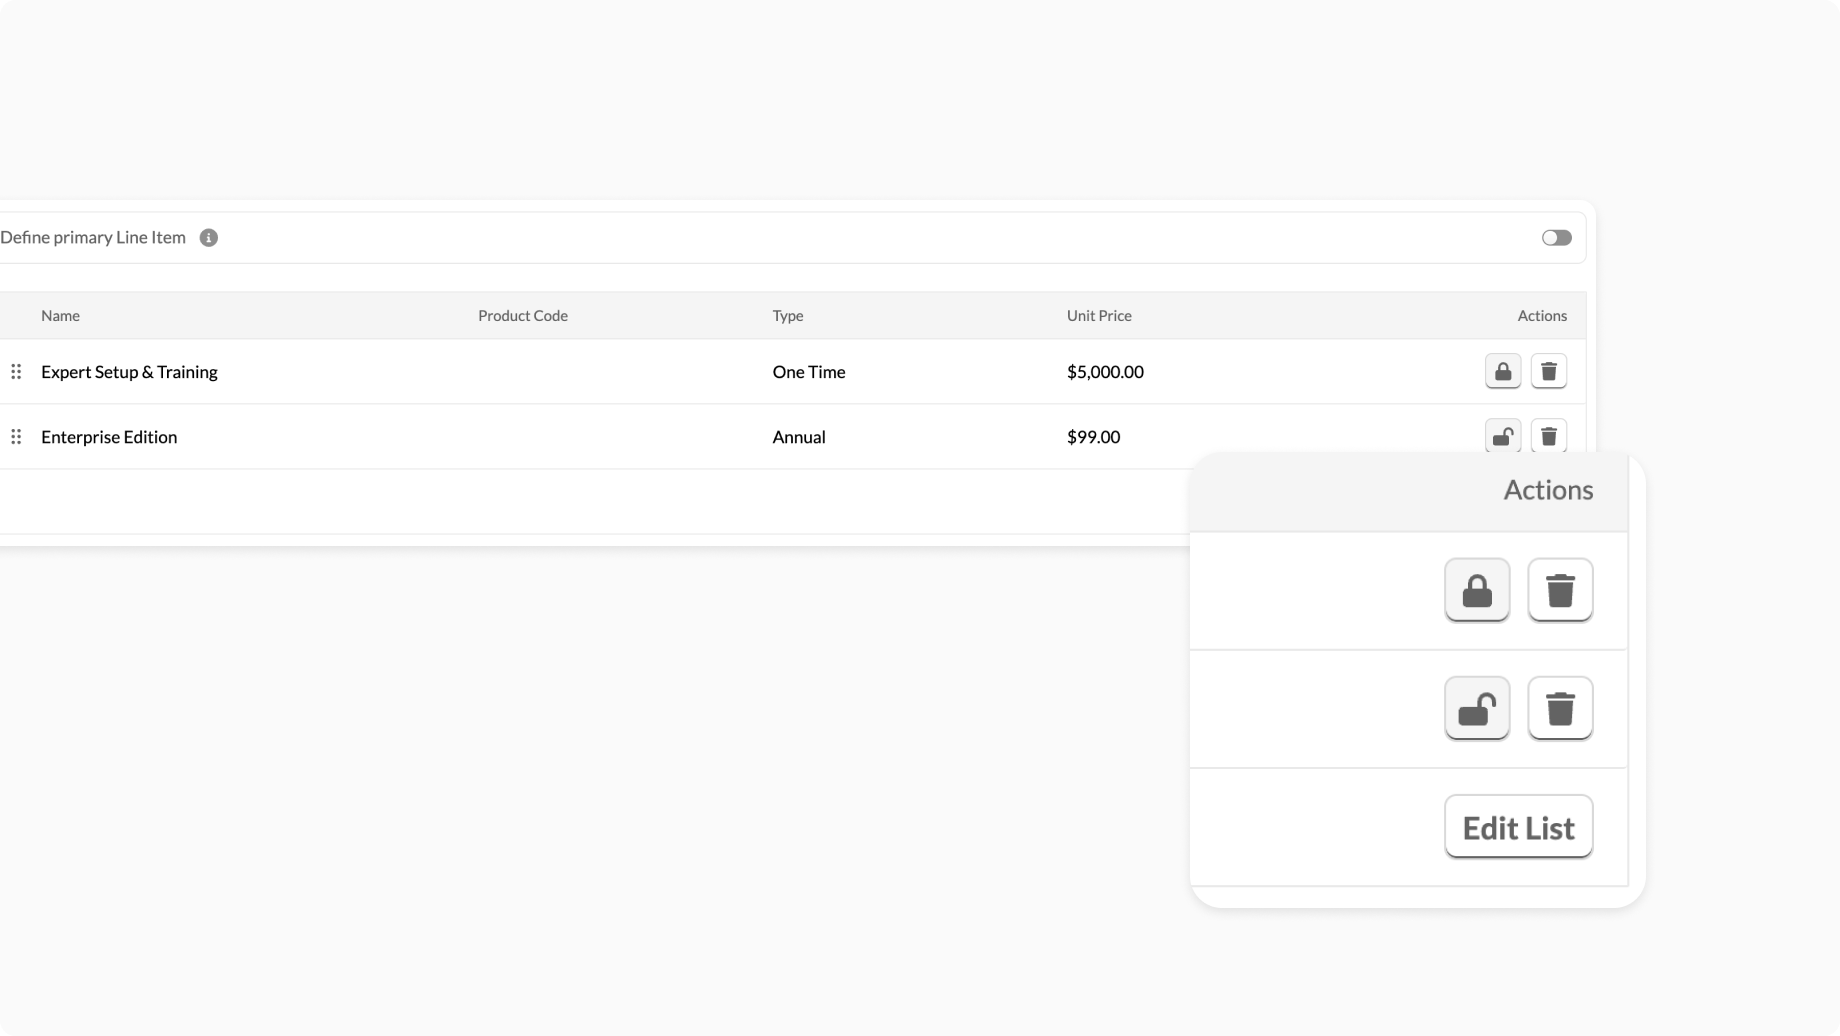Screen dimensions: 1840x1036
Task: Open Edit List in the zoomed panel
Action: pos(1518,827)
